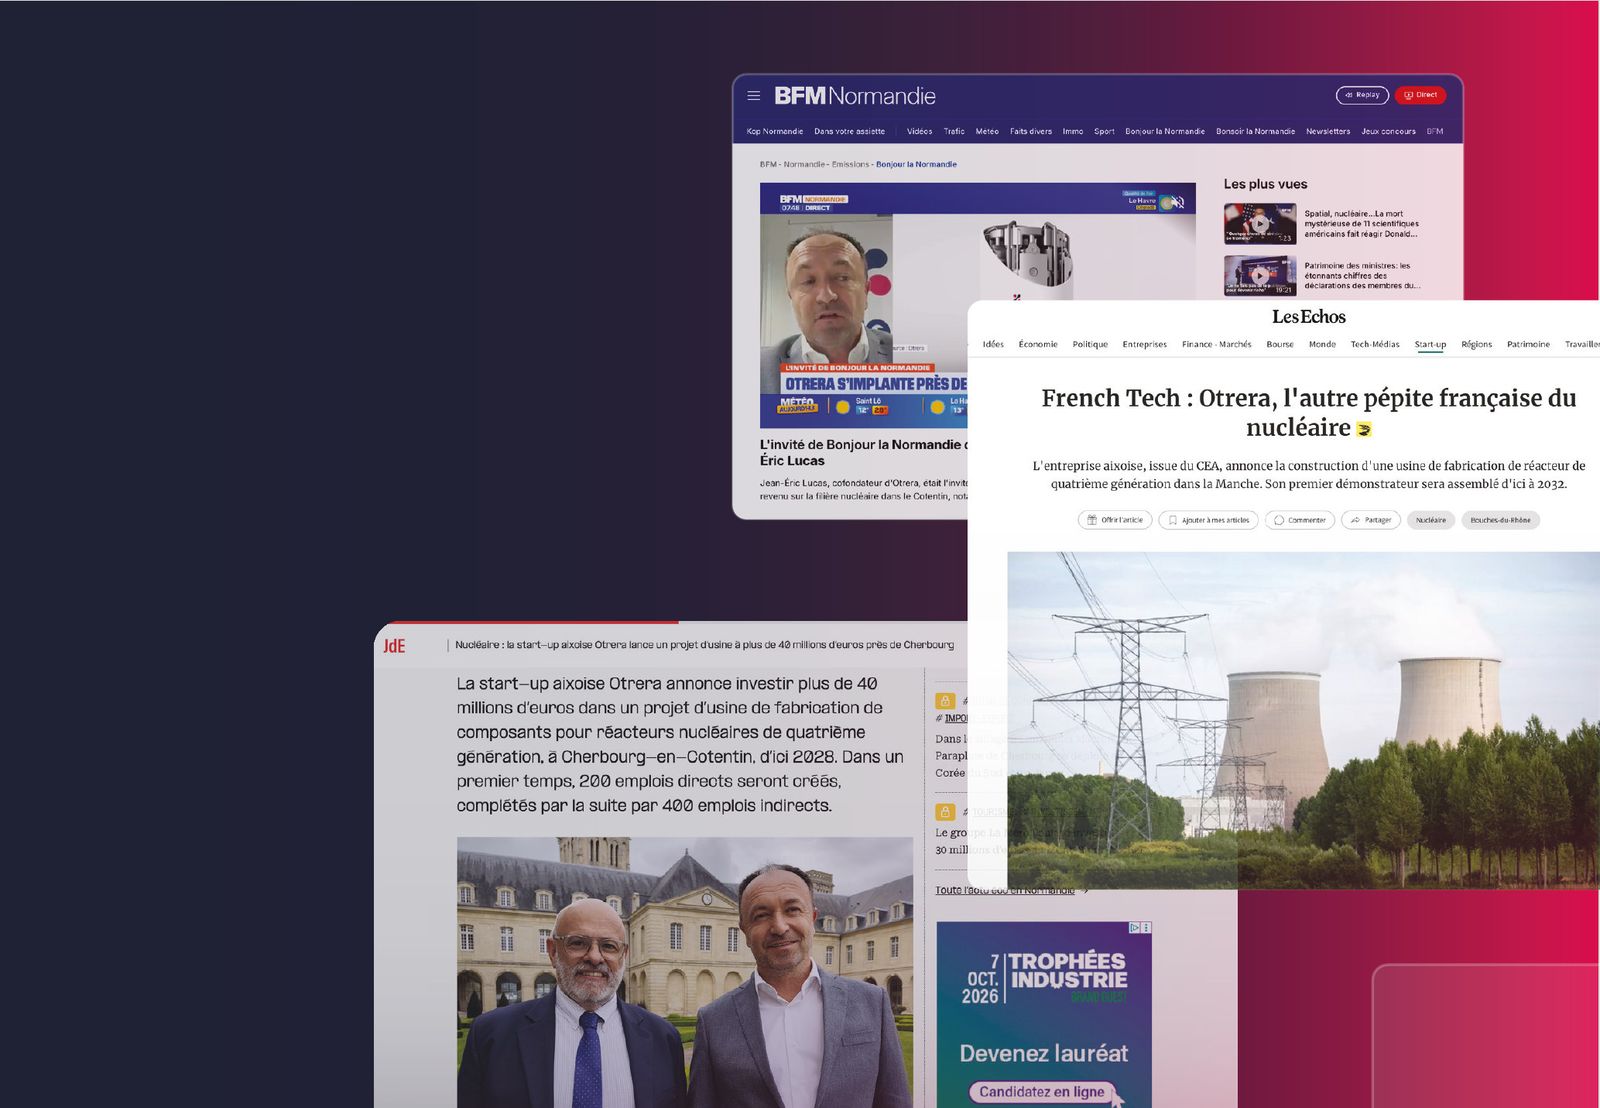This screenshot has width=1600, height=1108.
Task: Click the Commenter button
Action: pos(1300,520)
